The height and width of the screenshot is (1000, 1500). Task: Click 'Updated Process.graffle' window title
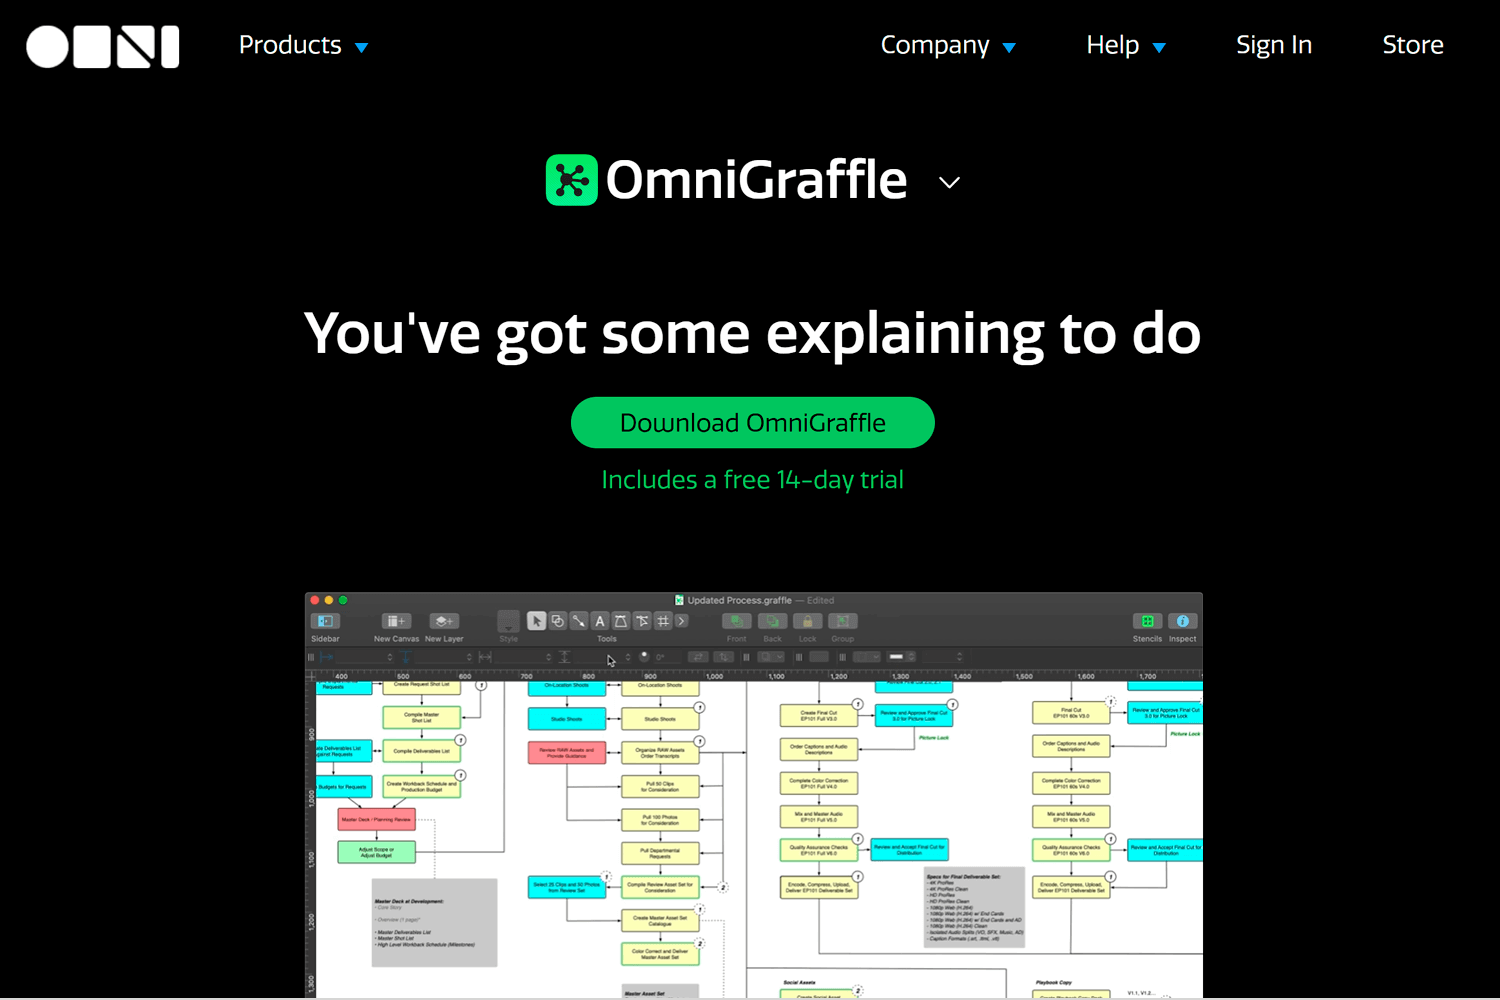coord(739,600)
